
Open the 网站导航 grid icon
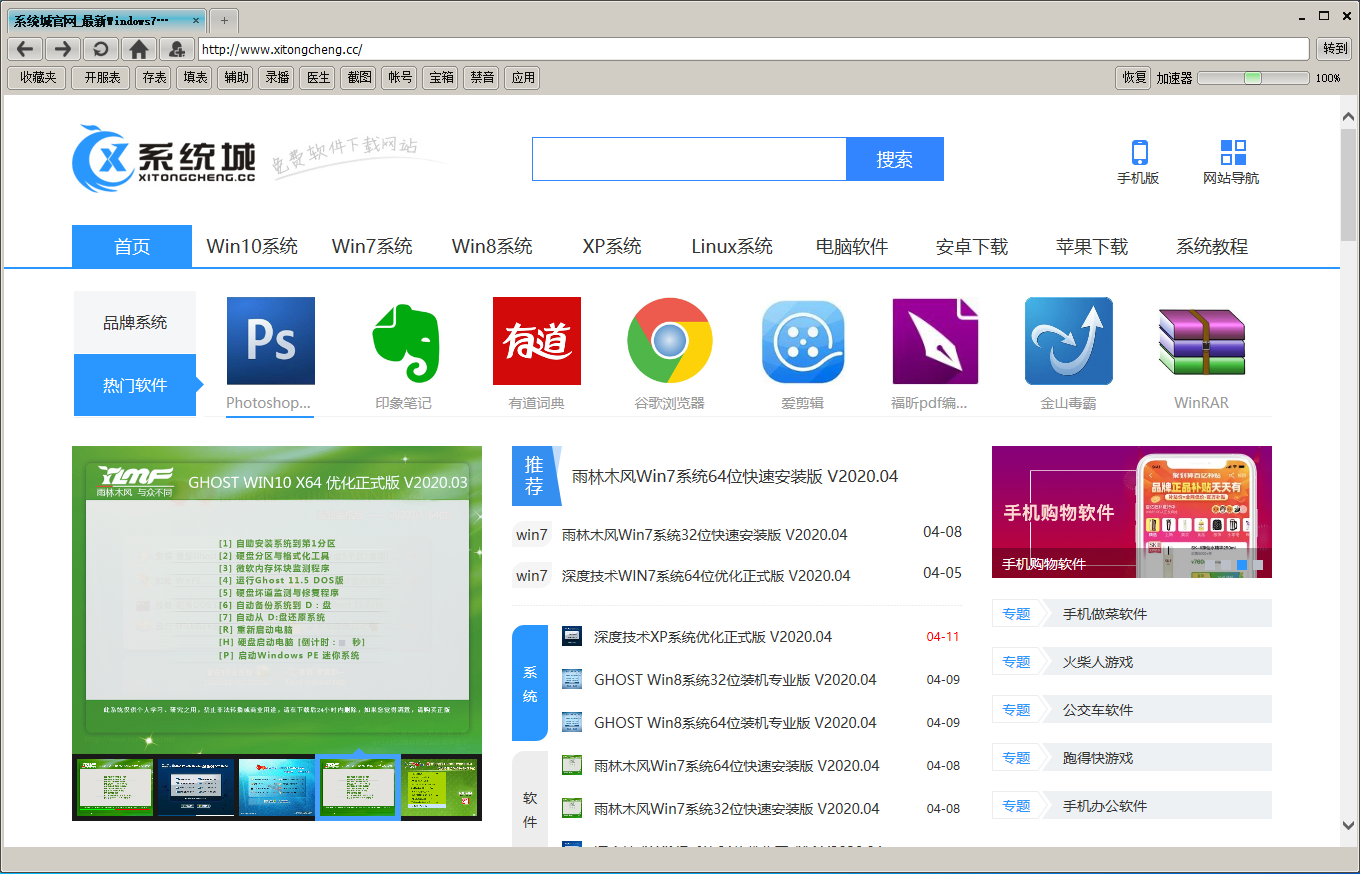click(x=1233, y=153)
